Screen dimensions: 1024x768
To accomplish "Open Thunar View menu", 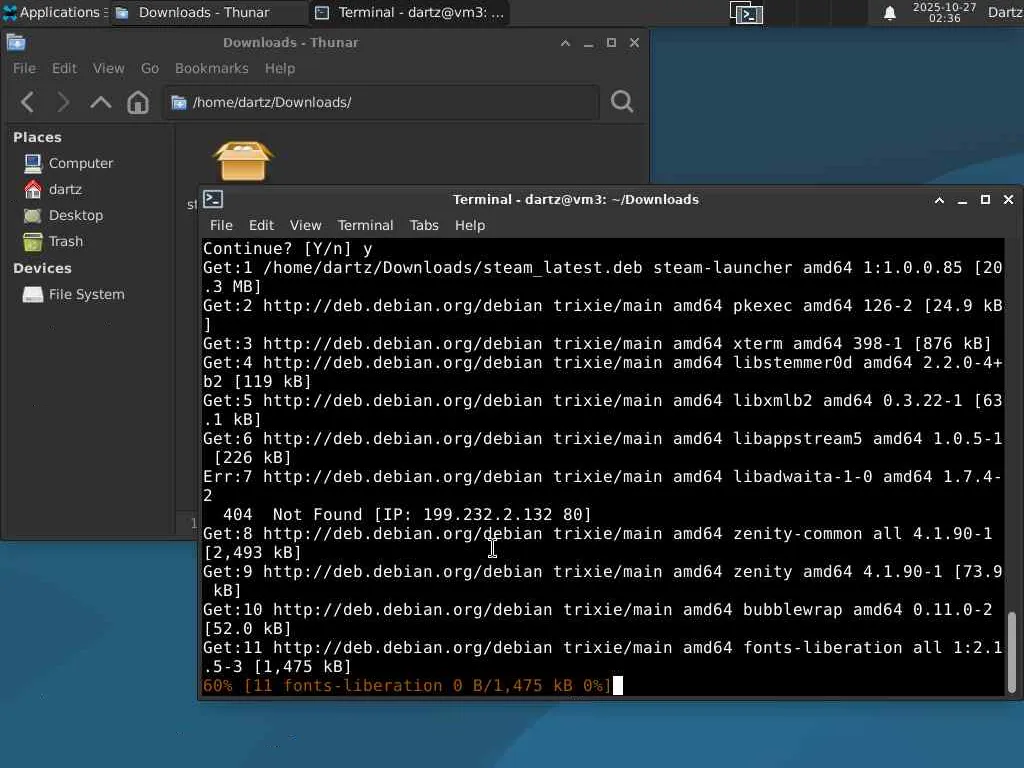I will pyautogui.click(x=108, y=69).
